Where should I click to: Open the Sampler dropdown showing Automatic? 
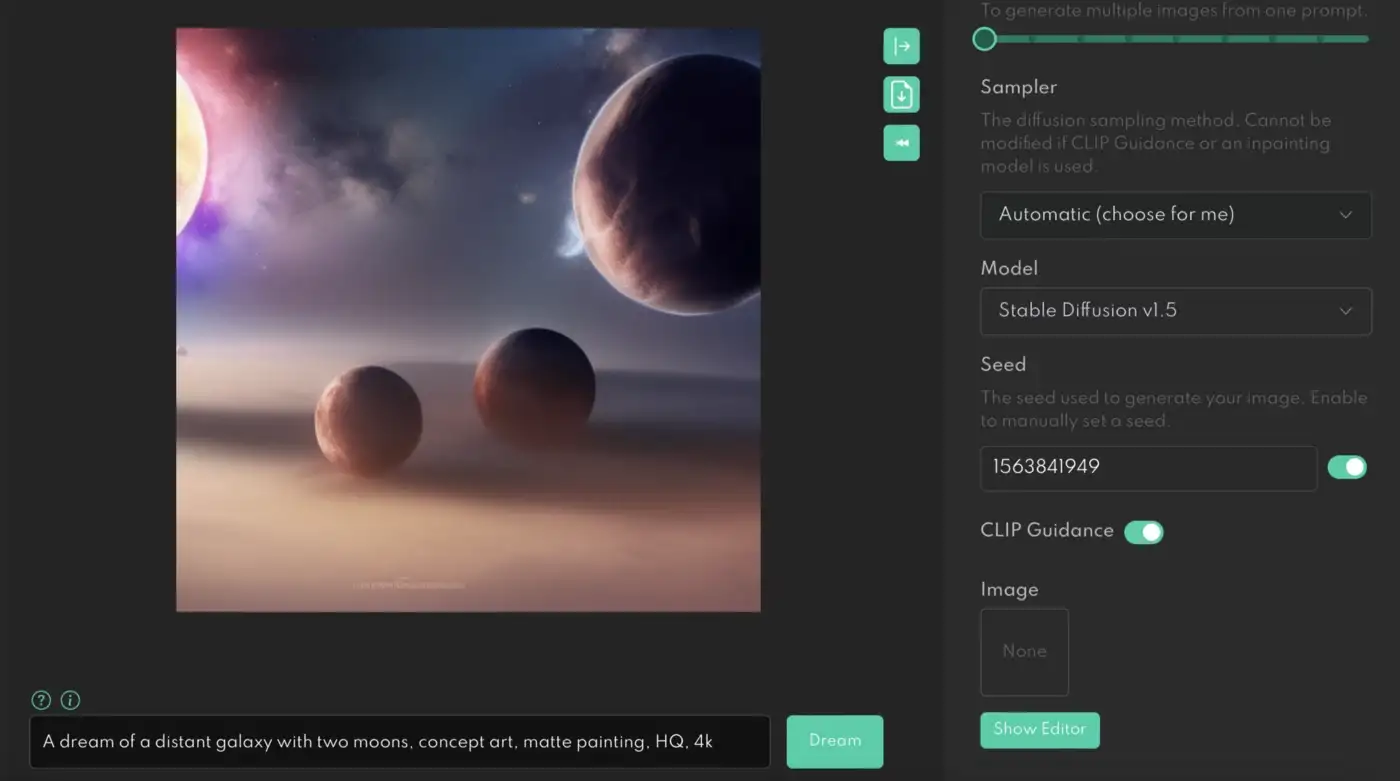tap(1176, 215)
